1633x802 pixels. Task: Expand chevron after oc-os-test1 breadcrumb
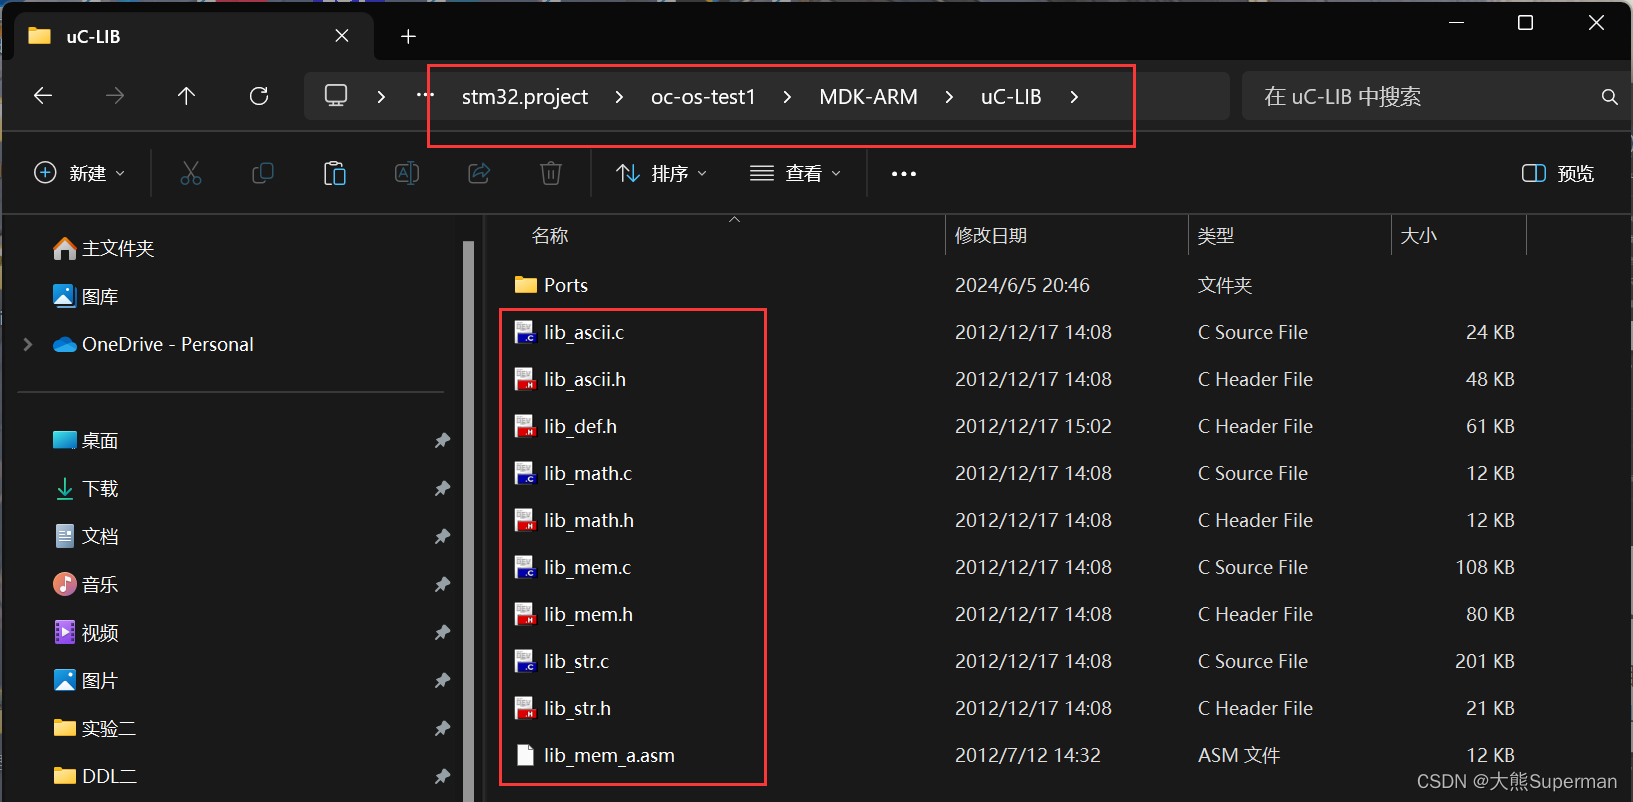[787, 97]
